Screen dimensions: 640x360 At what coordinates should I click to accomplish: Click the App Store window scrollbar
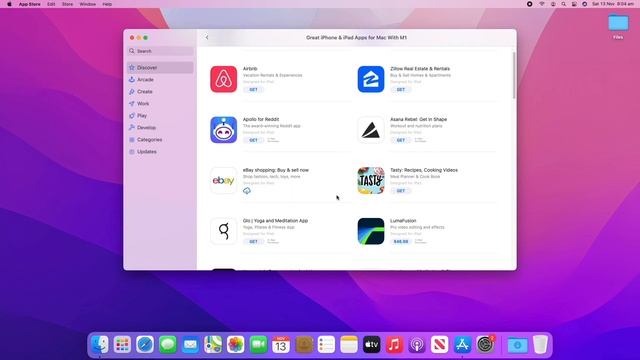pyautogui.click(x=514, y=75)
